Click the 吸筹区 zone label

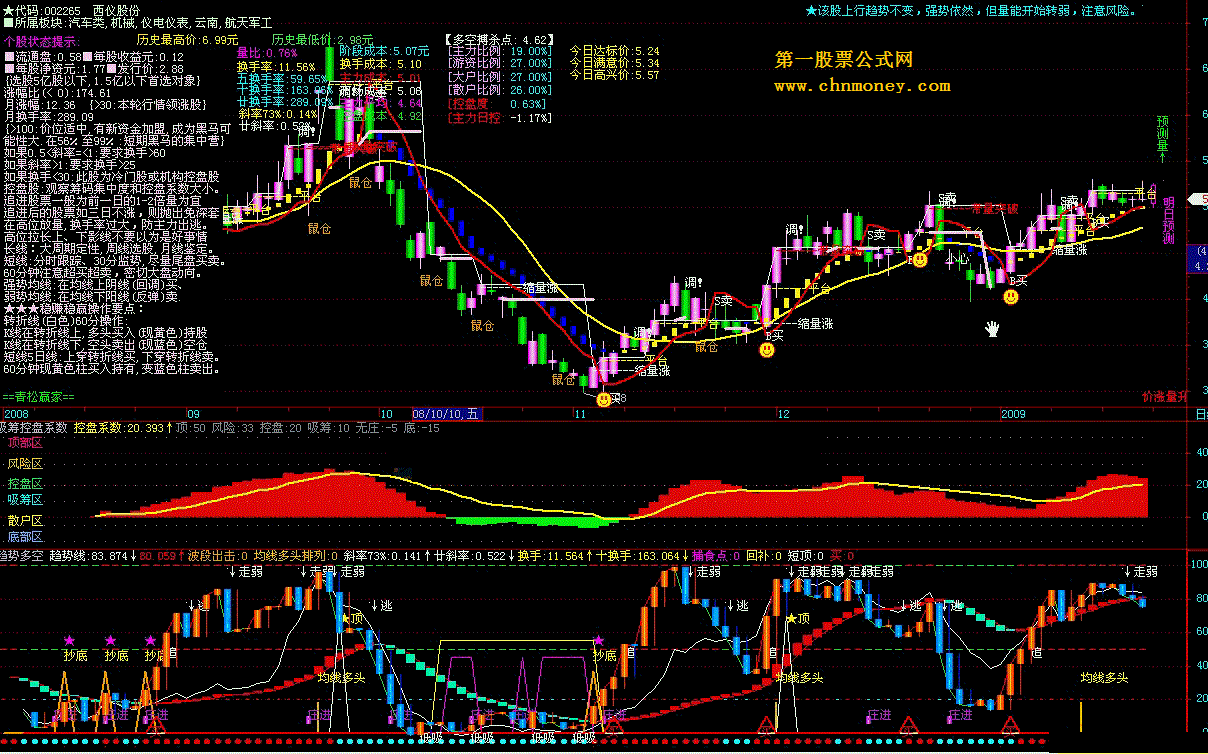tap(25, 498)
